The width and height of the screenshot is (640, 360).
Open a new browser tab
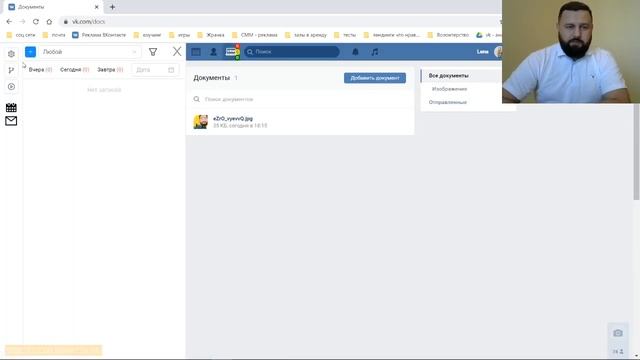coord(112,7)
